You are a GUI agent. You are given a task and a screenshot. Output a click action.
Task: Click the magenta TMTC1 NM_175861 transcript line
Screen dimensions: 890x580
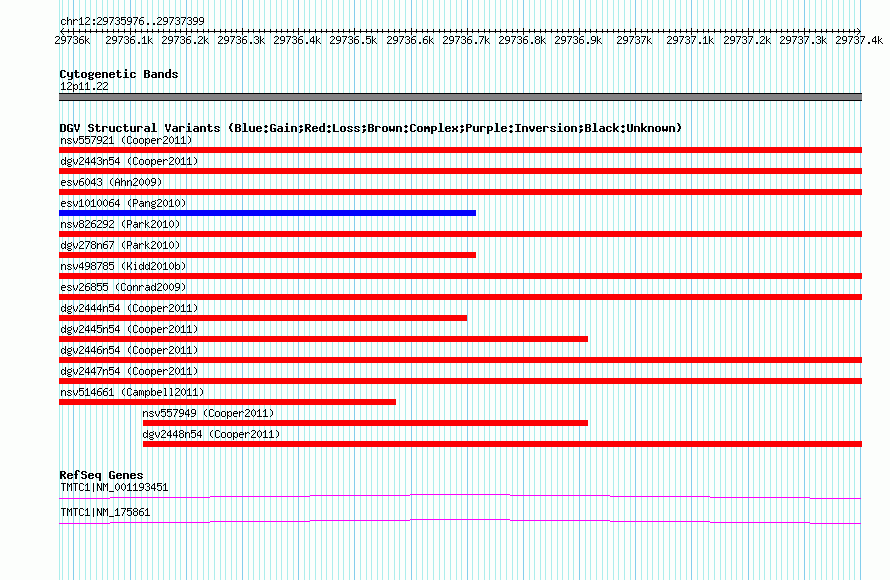(460, 521)
